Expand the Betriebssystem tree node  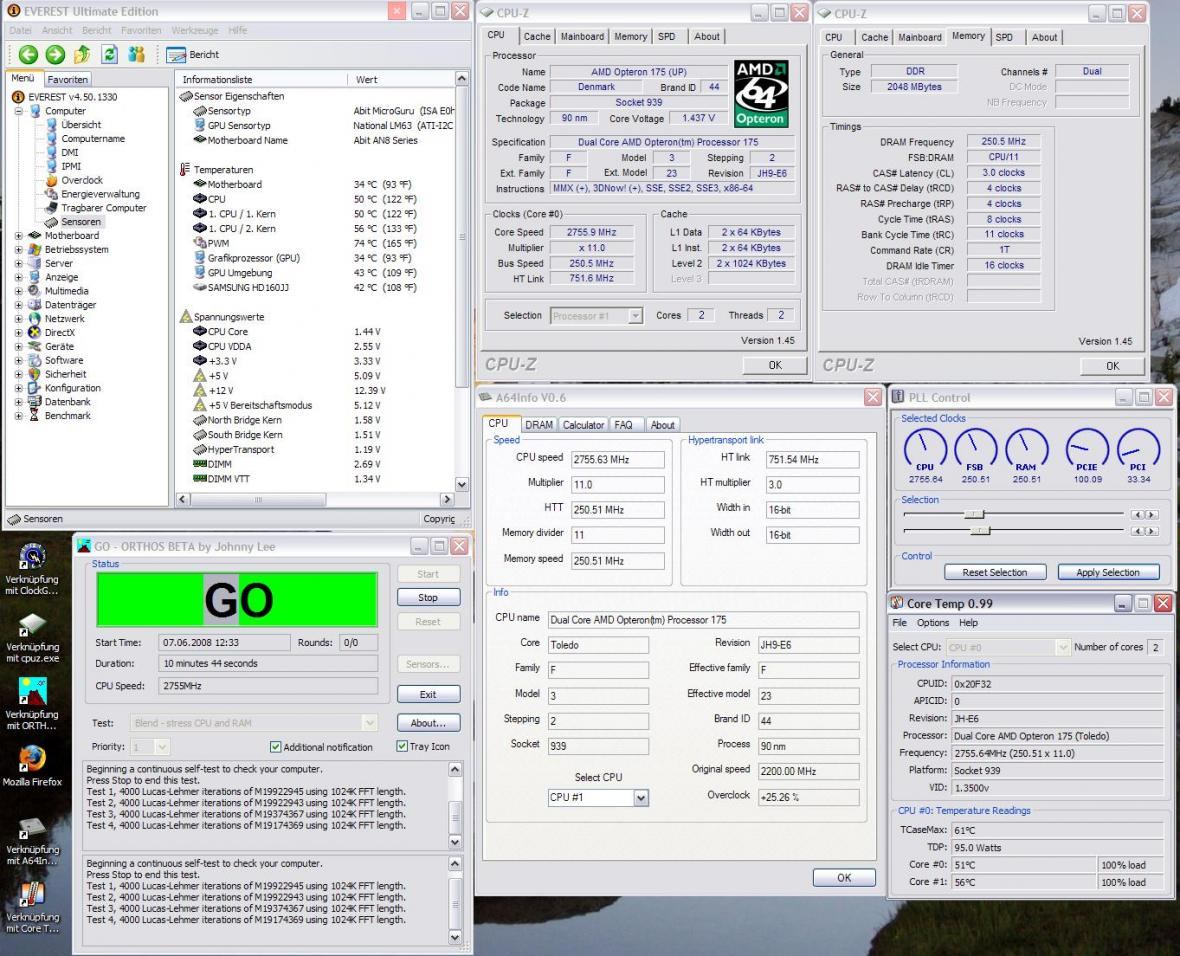(x=19, y=250)
